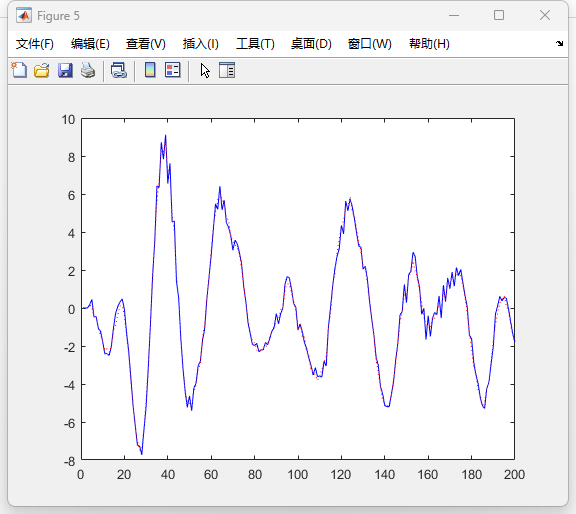576x514 pixels.
Task: Toggle the Edit Plot arrow tool
Action: [x=205, y=70]
